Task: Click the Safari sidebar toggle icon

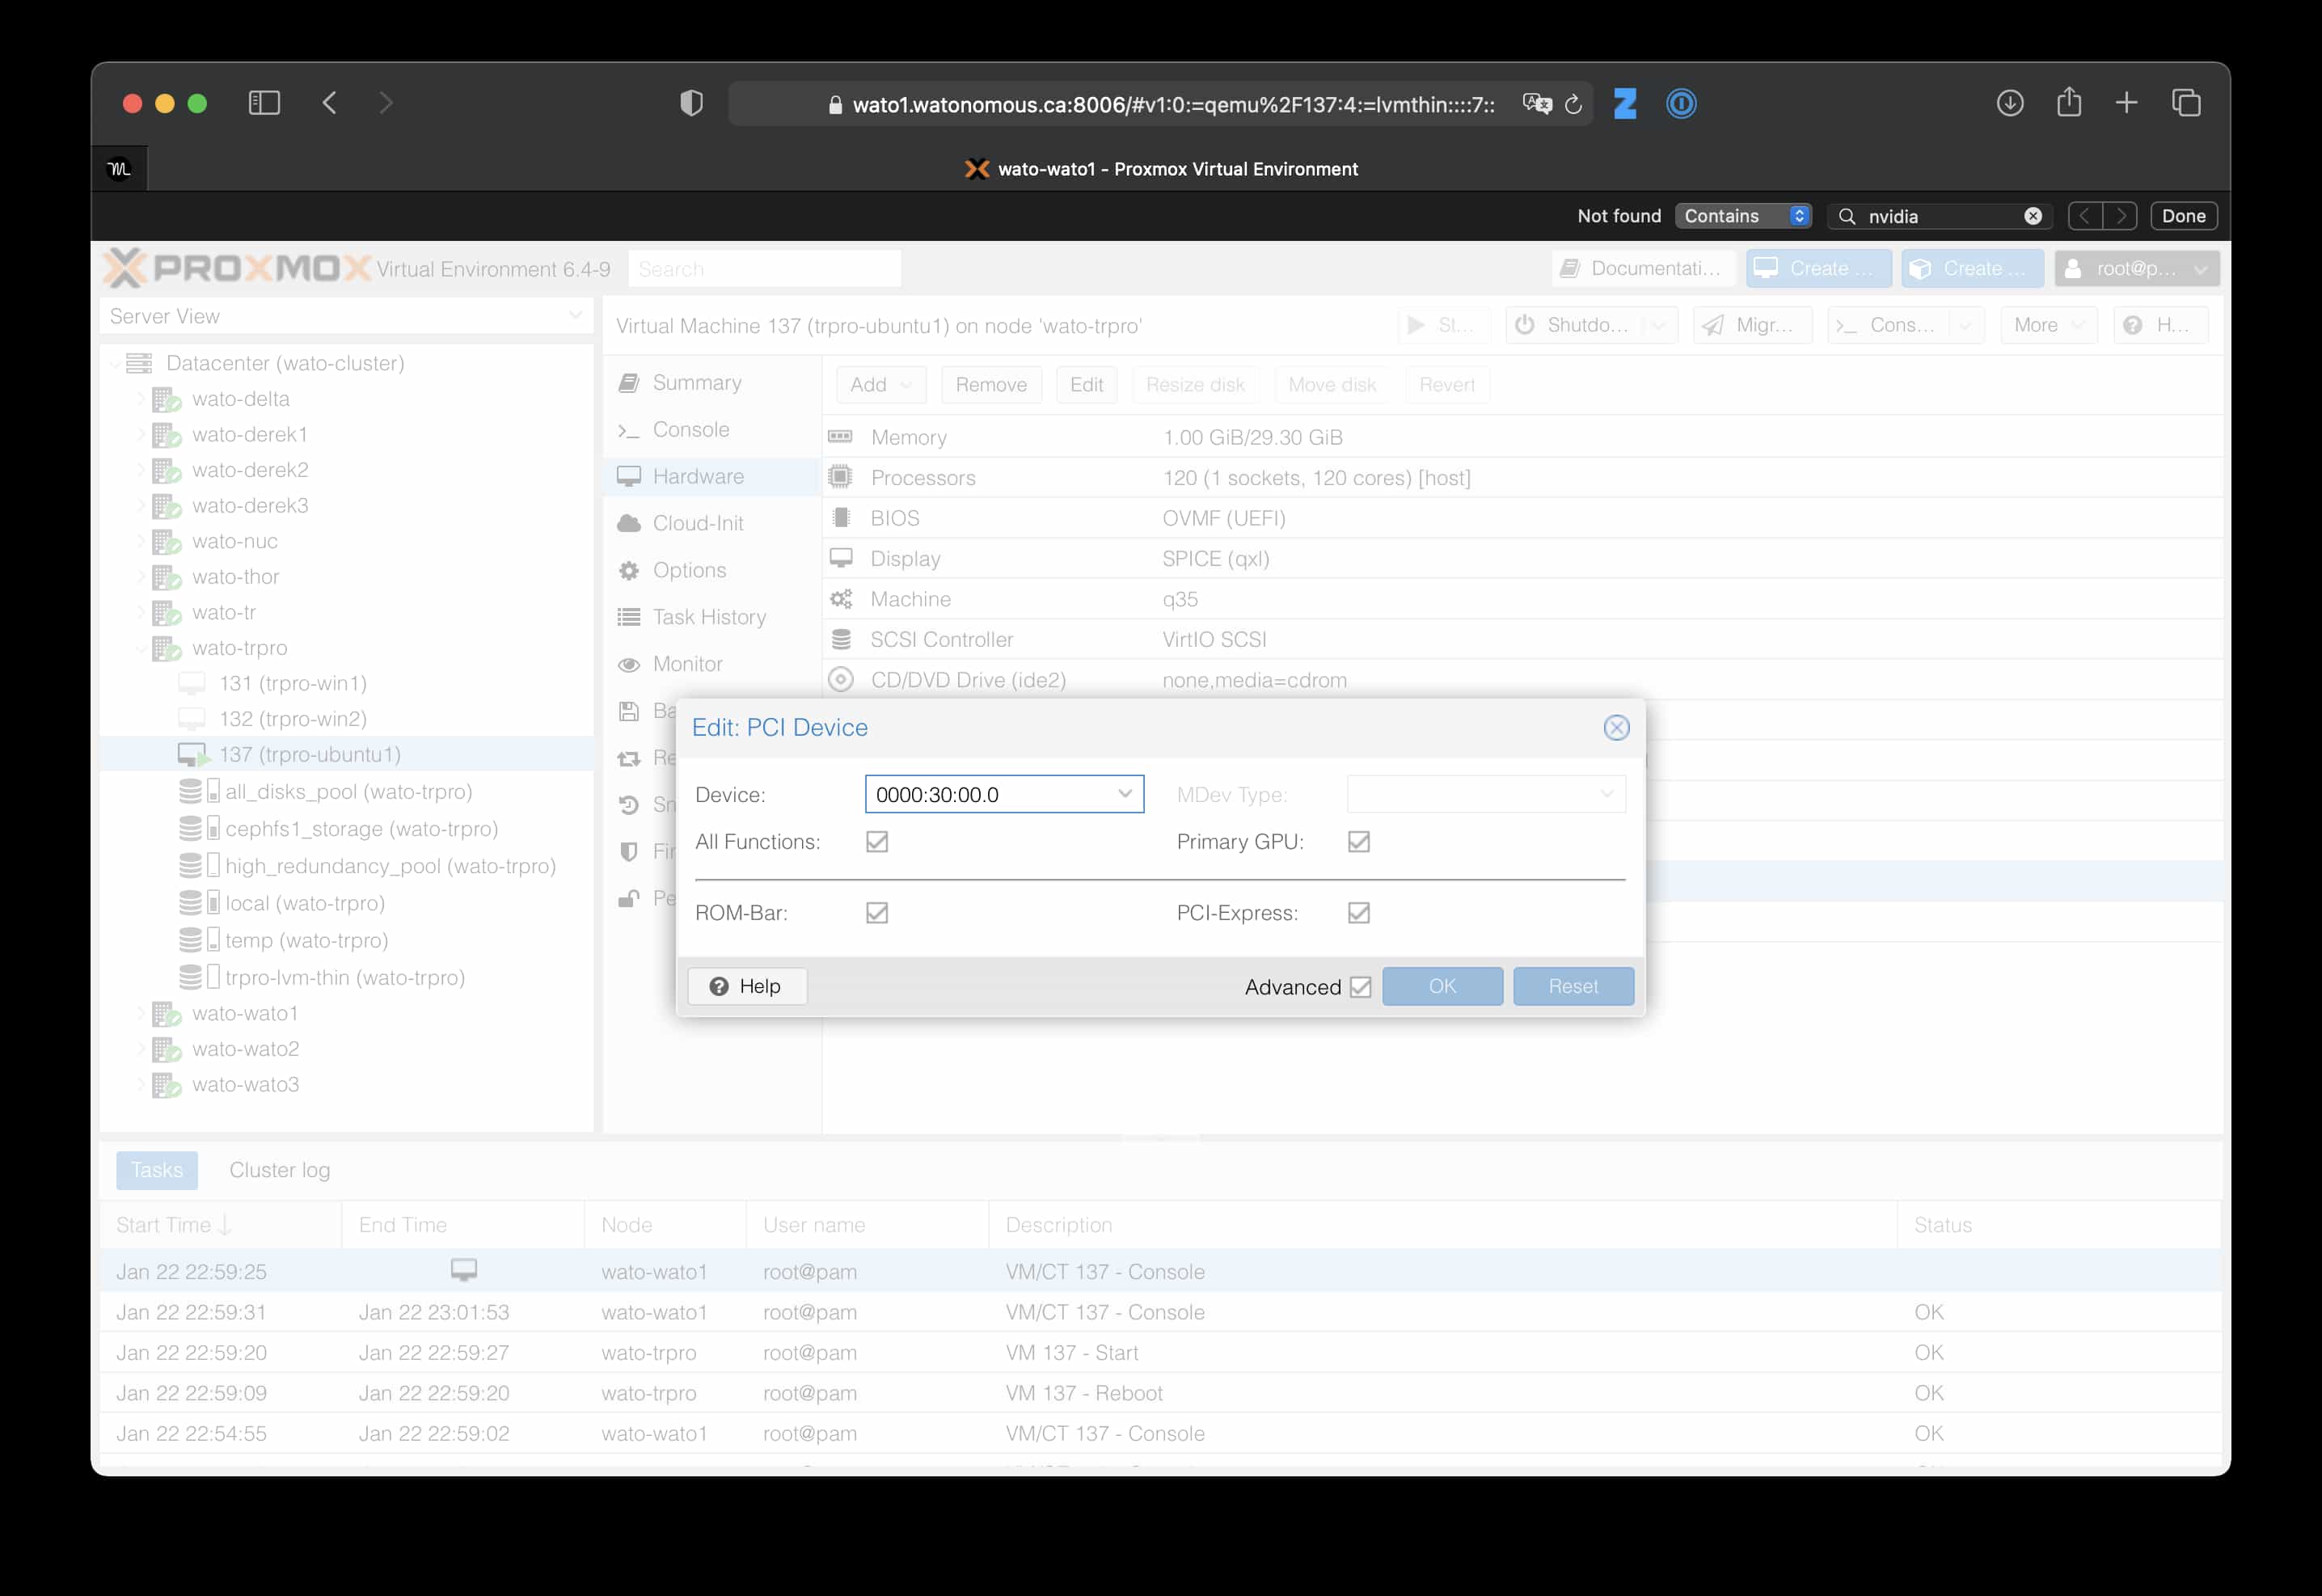Action: 264,103
